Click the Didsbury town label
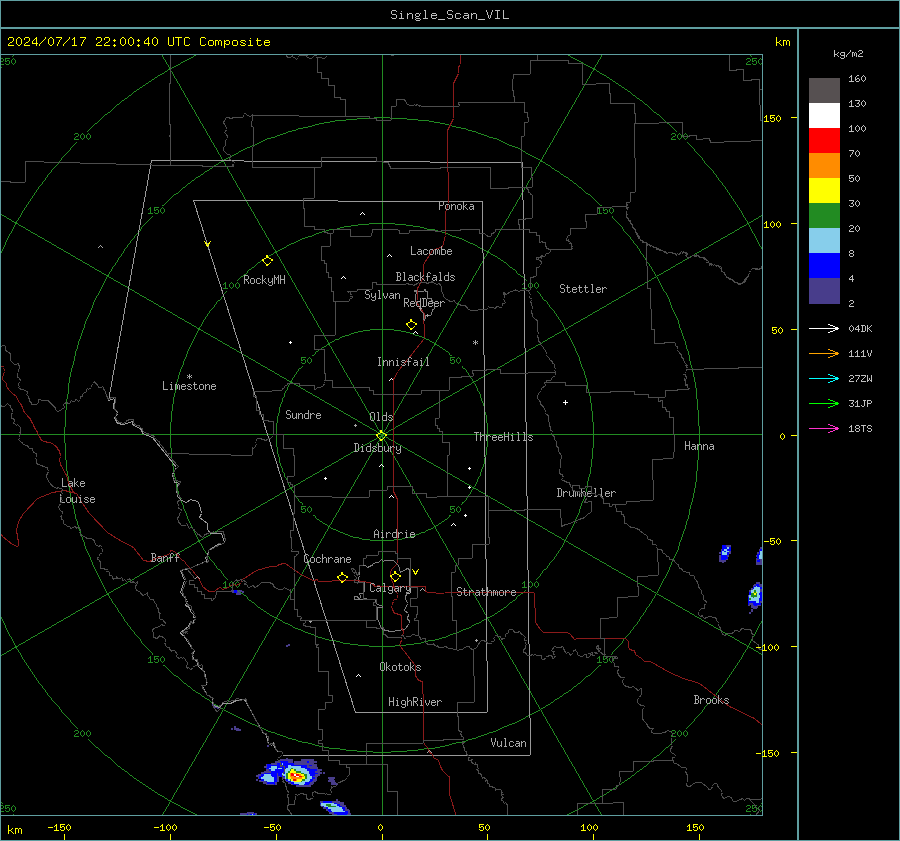This screenshot has height=841, width=900. [x=377, y=448]
